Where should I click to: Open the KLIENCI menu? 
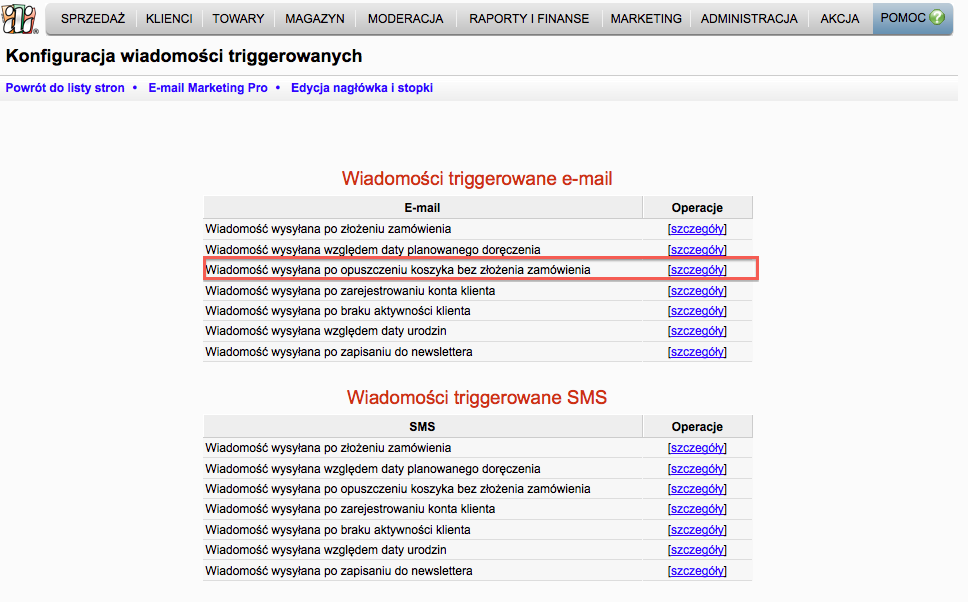pyautogui.click(x=169, y=19)
